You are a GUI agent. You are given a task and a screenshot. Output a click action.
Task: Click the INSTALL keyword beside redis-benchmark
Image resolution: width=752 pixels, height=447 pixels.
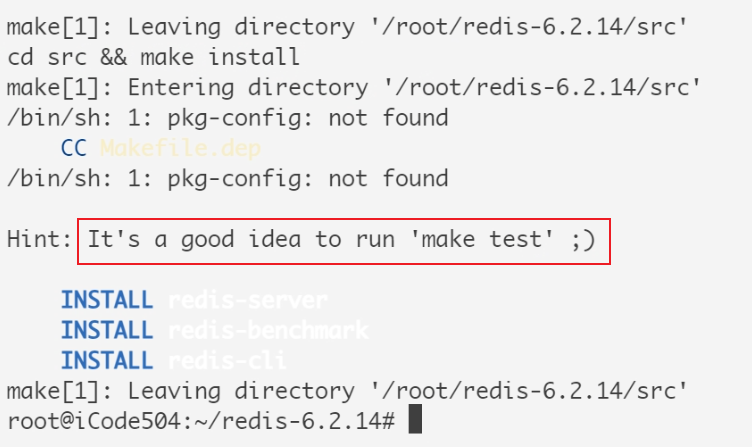[107, 330]
